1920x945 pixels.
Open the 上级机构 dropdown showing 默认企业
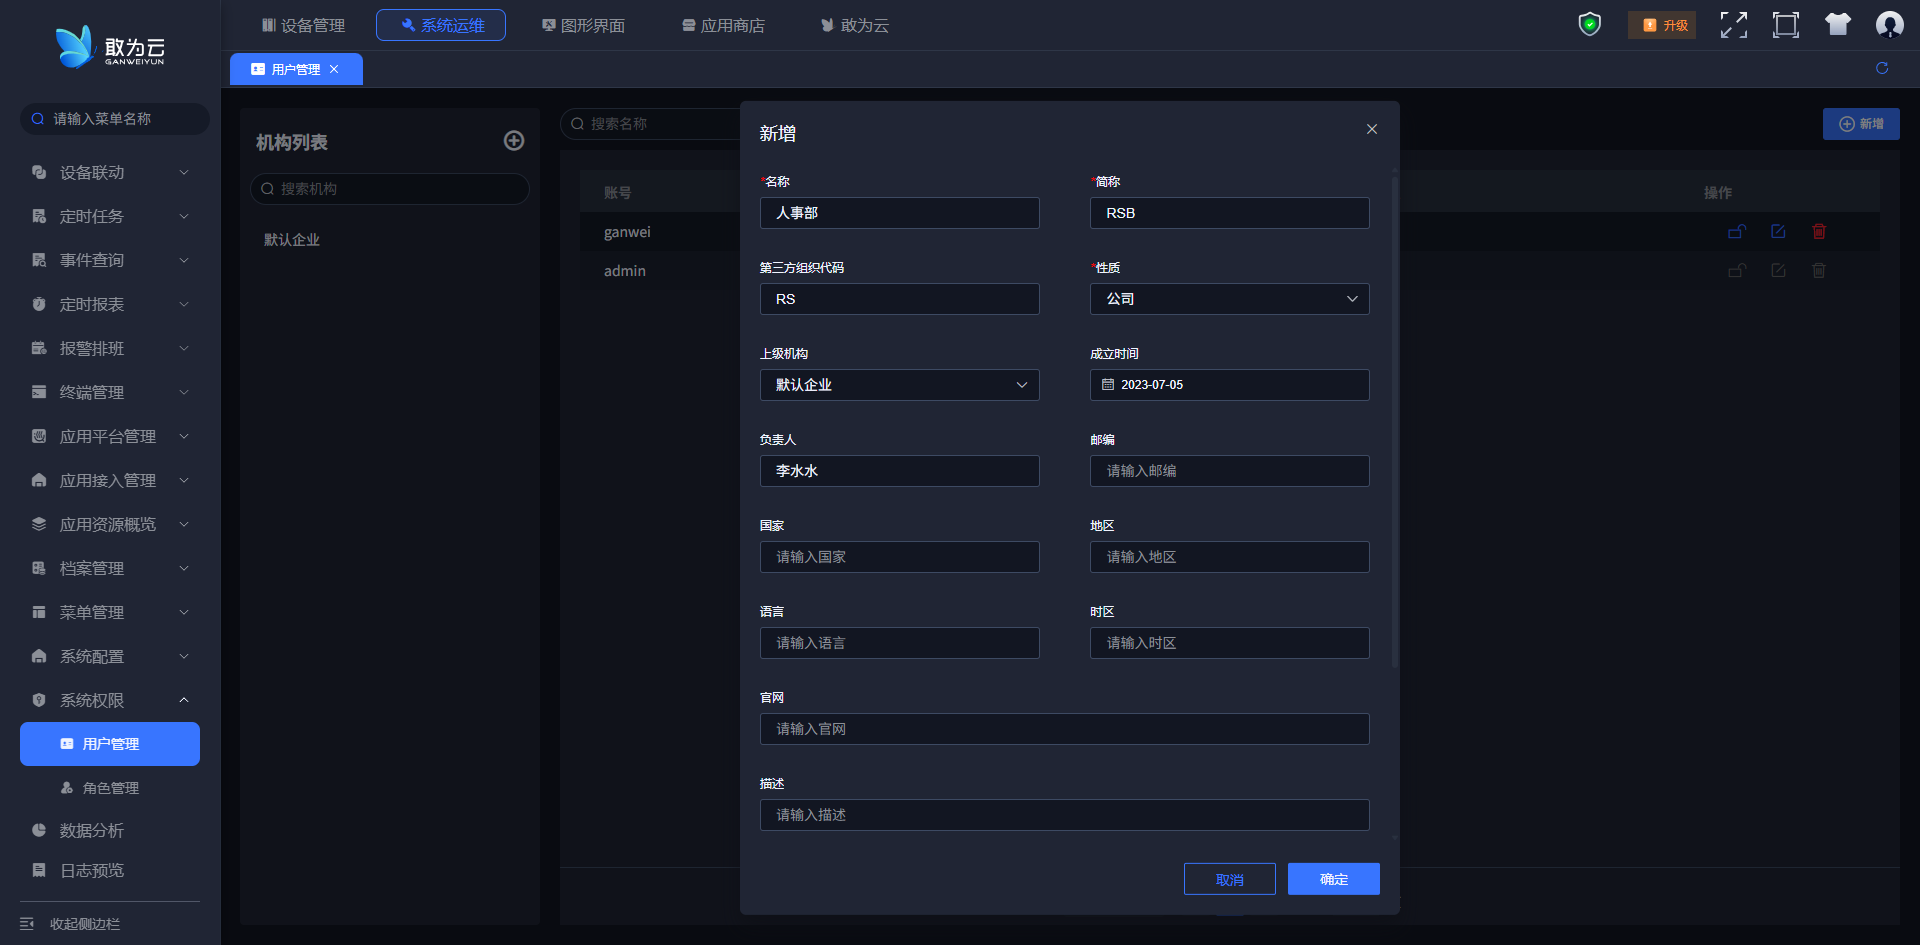[899, 385]
